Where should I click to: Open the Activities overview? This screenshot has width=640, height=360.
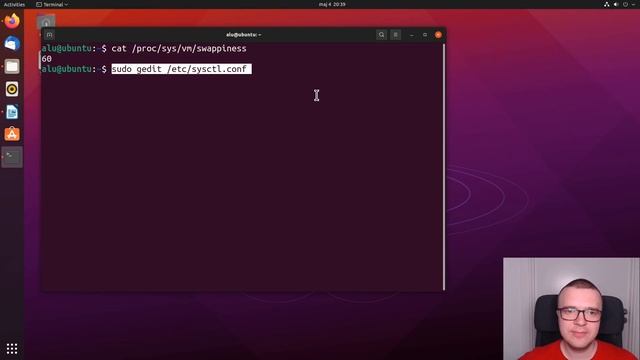14,4
